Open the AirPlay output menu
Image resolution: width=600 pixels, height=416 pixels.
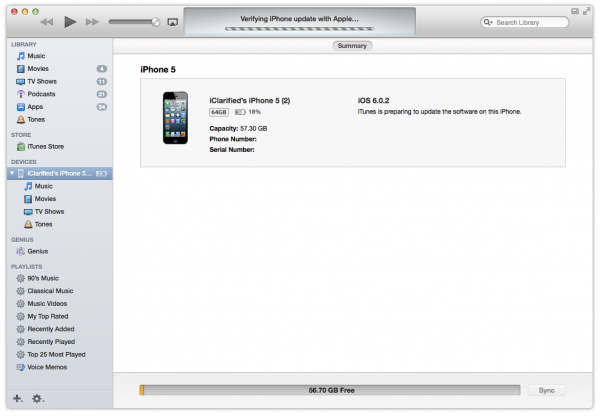click(172, 22)
